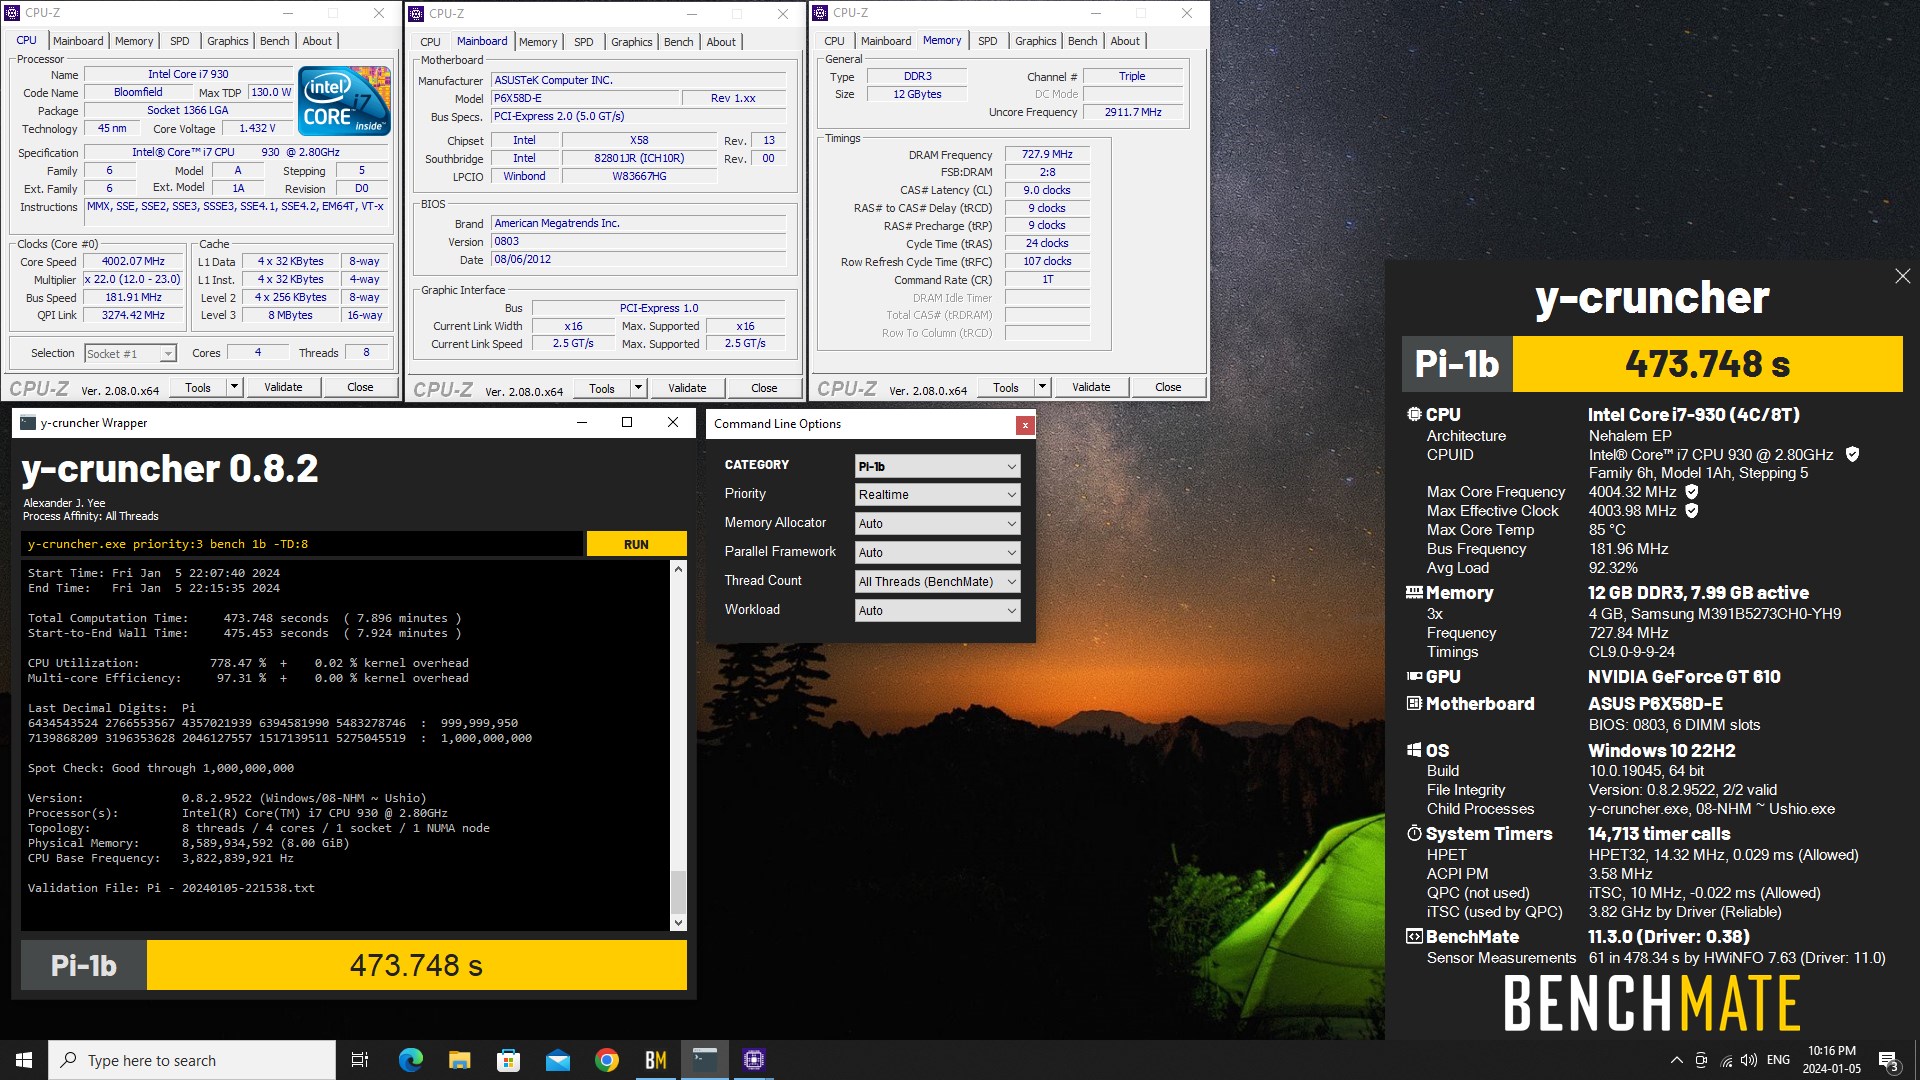
Task: Open the Socket #1 selection dropdown
Action: [130, 353]
